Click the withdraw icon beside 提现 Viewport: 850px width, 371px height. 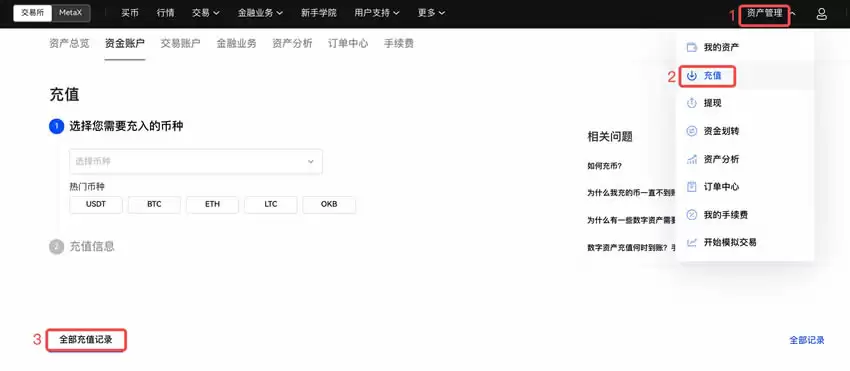[692, 103]
